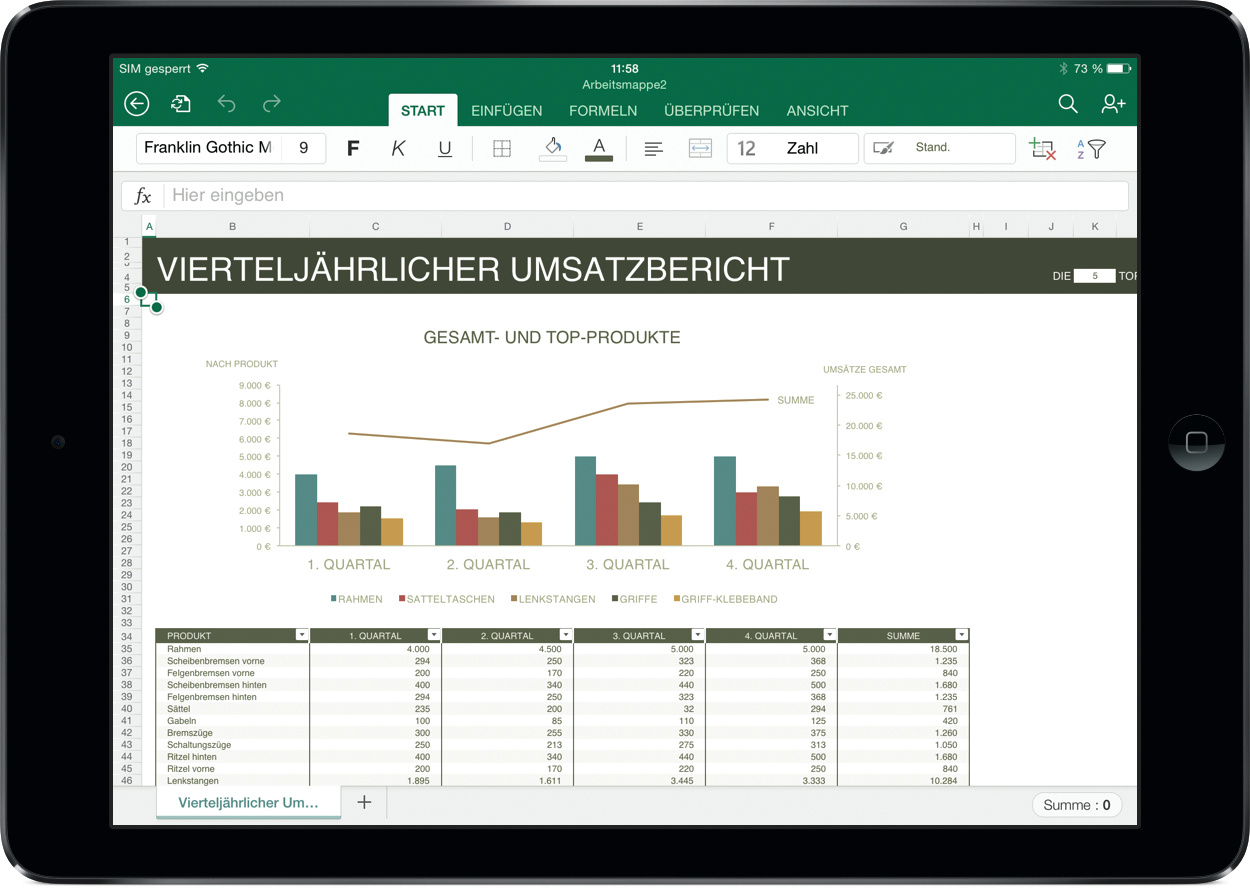
Task: Open filter dropdown for 1. QUARTAL column
Action: tap(433, 635)
